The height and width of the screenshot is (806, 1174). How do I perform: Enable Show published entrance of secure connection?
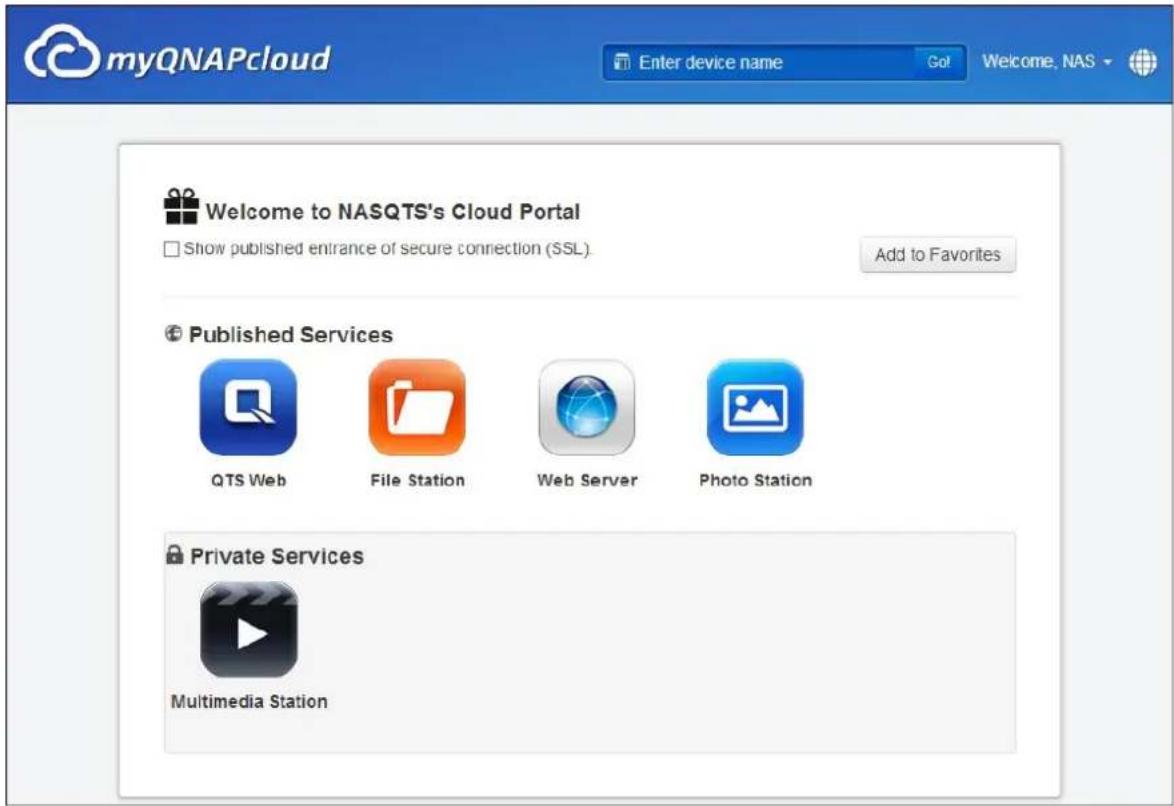[171, 249]
